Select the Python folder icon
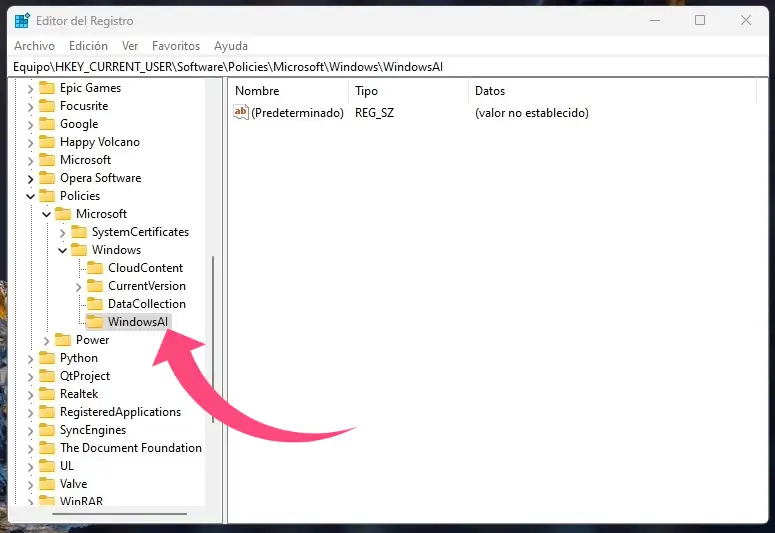The image size is (775, 533). tap(47, 358)
